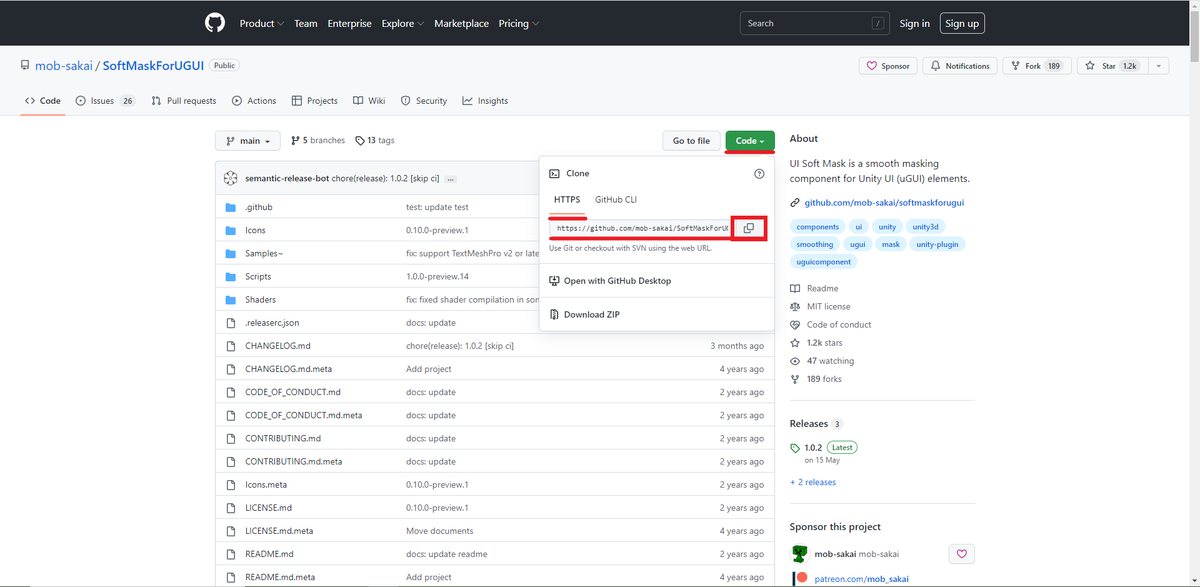This screenshot has width=1200, height=587.
Task: Open the Enterprise menu item
Action: pyautogui.click(x=349, y=23)
